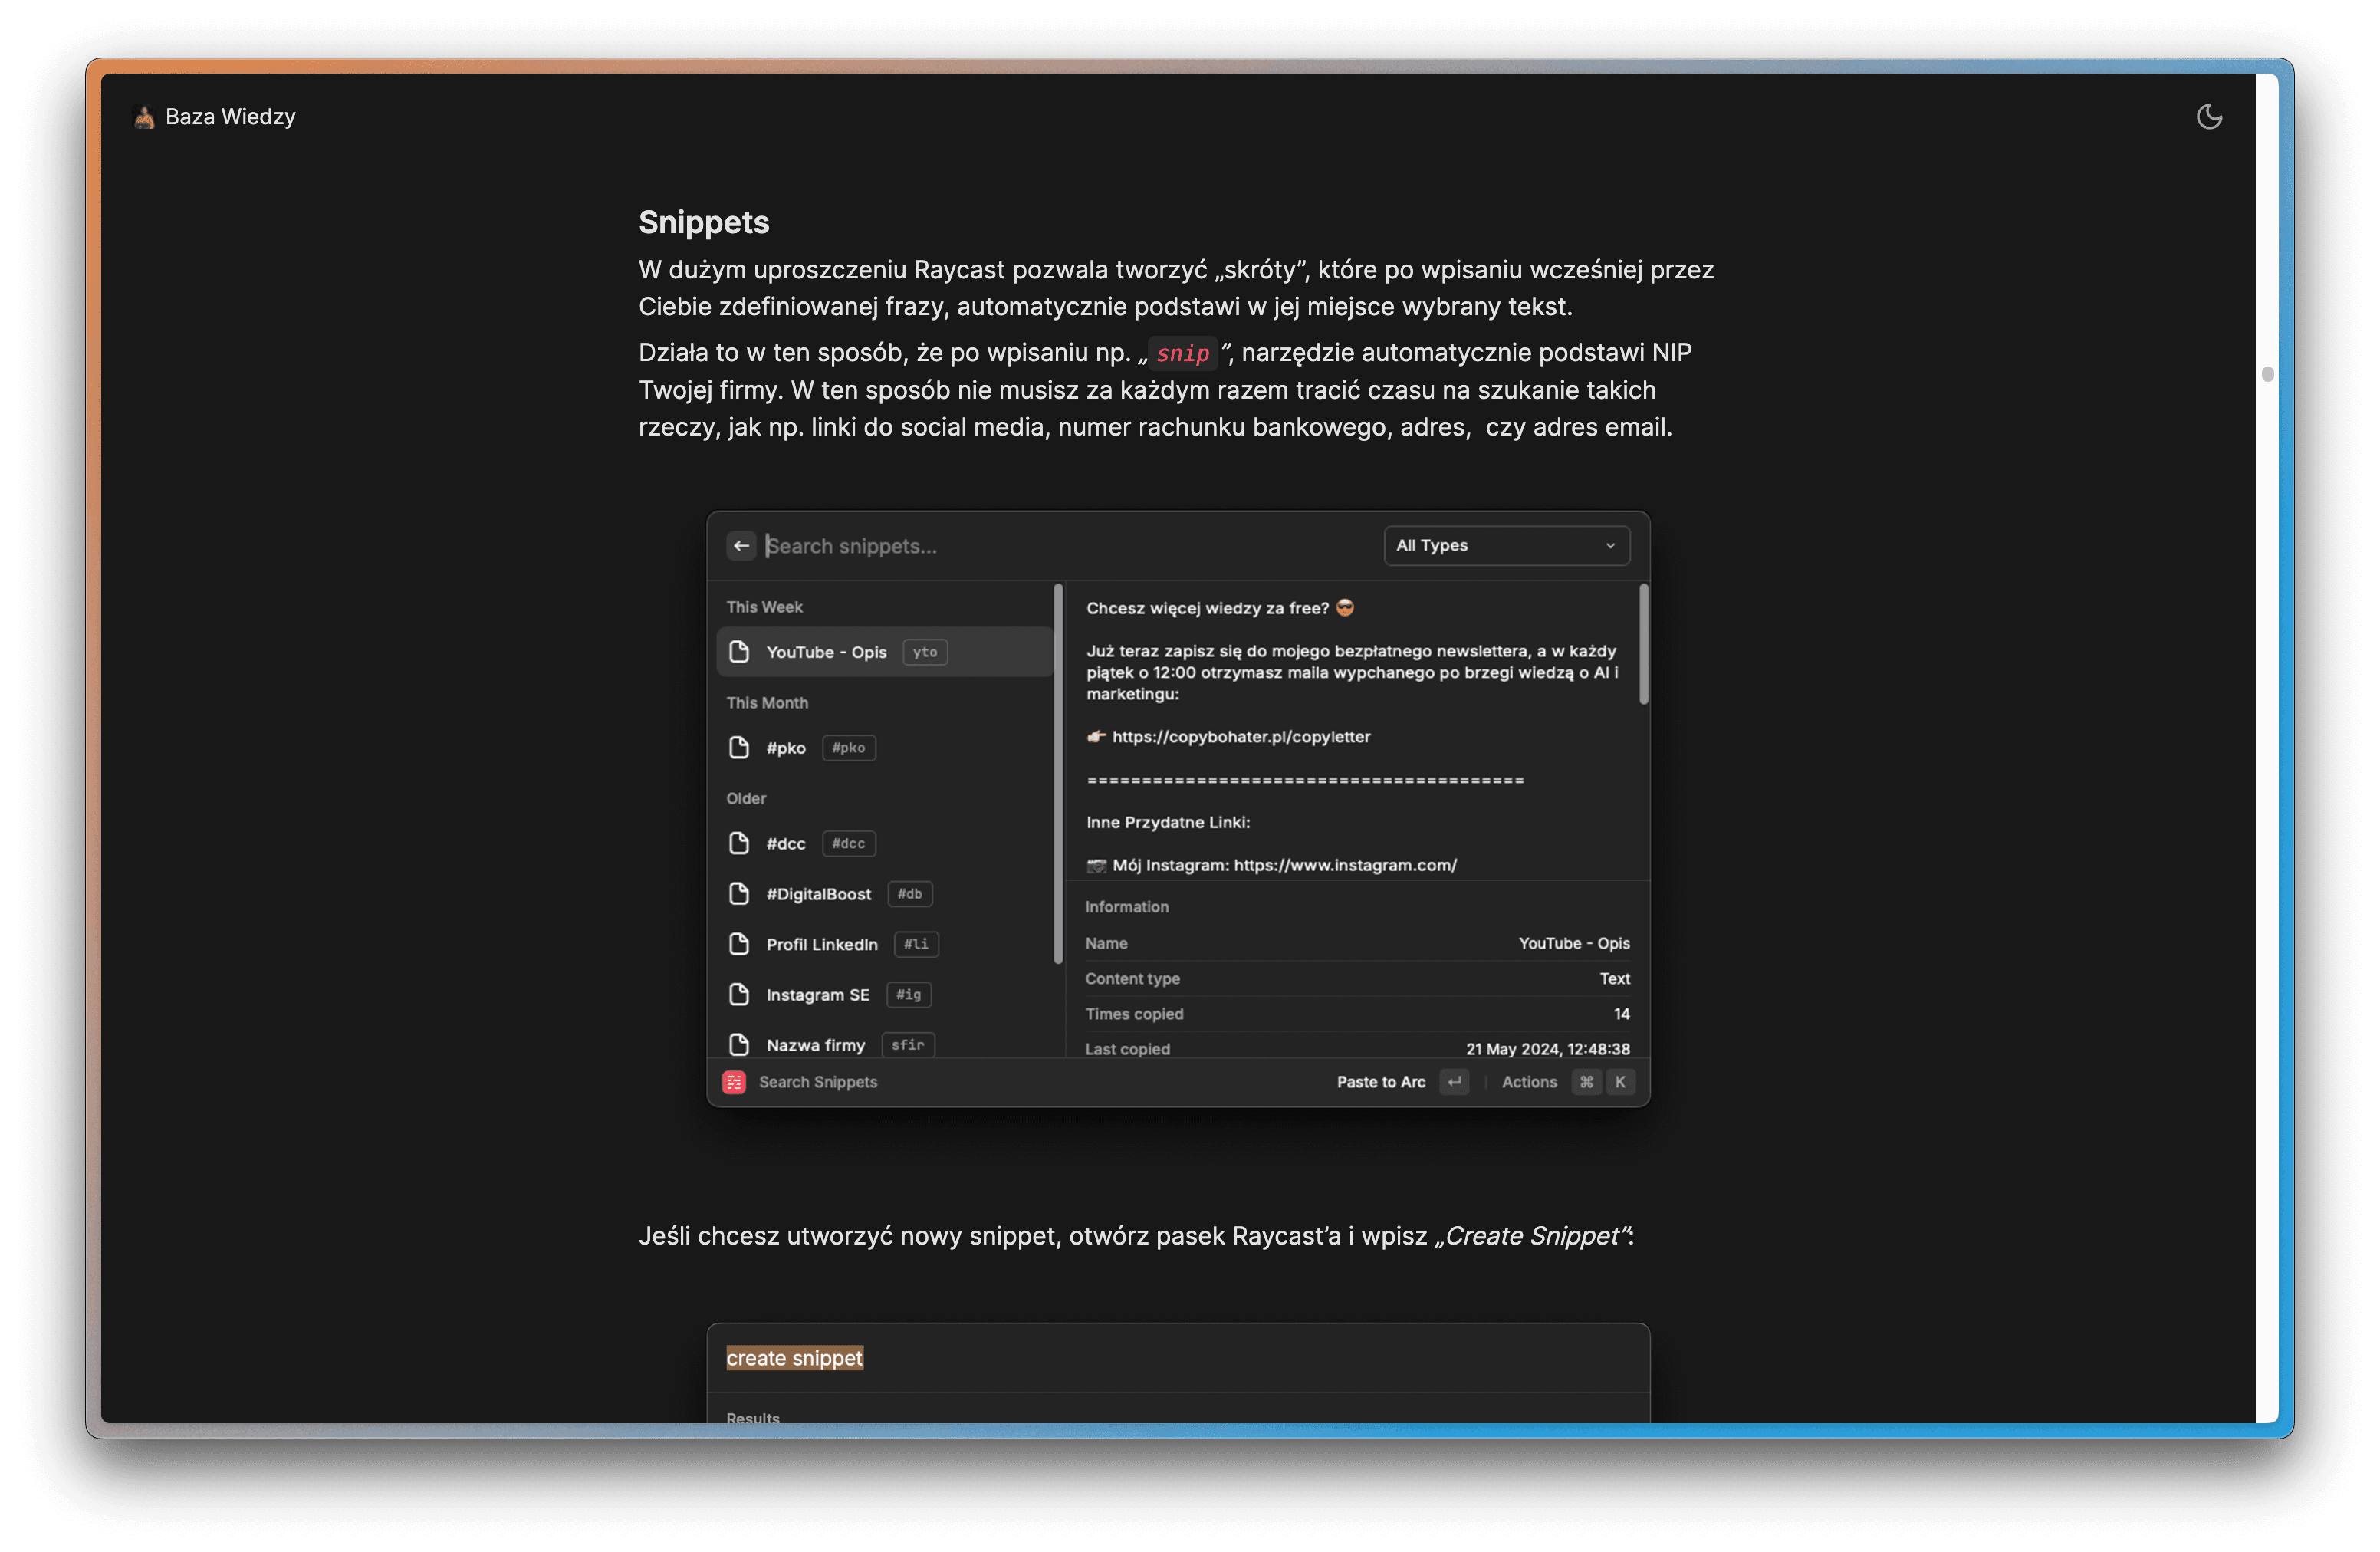Click the #pko keyword tag
The image size is (2380, 1552).
click(849, 748)
